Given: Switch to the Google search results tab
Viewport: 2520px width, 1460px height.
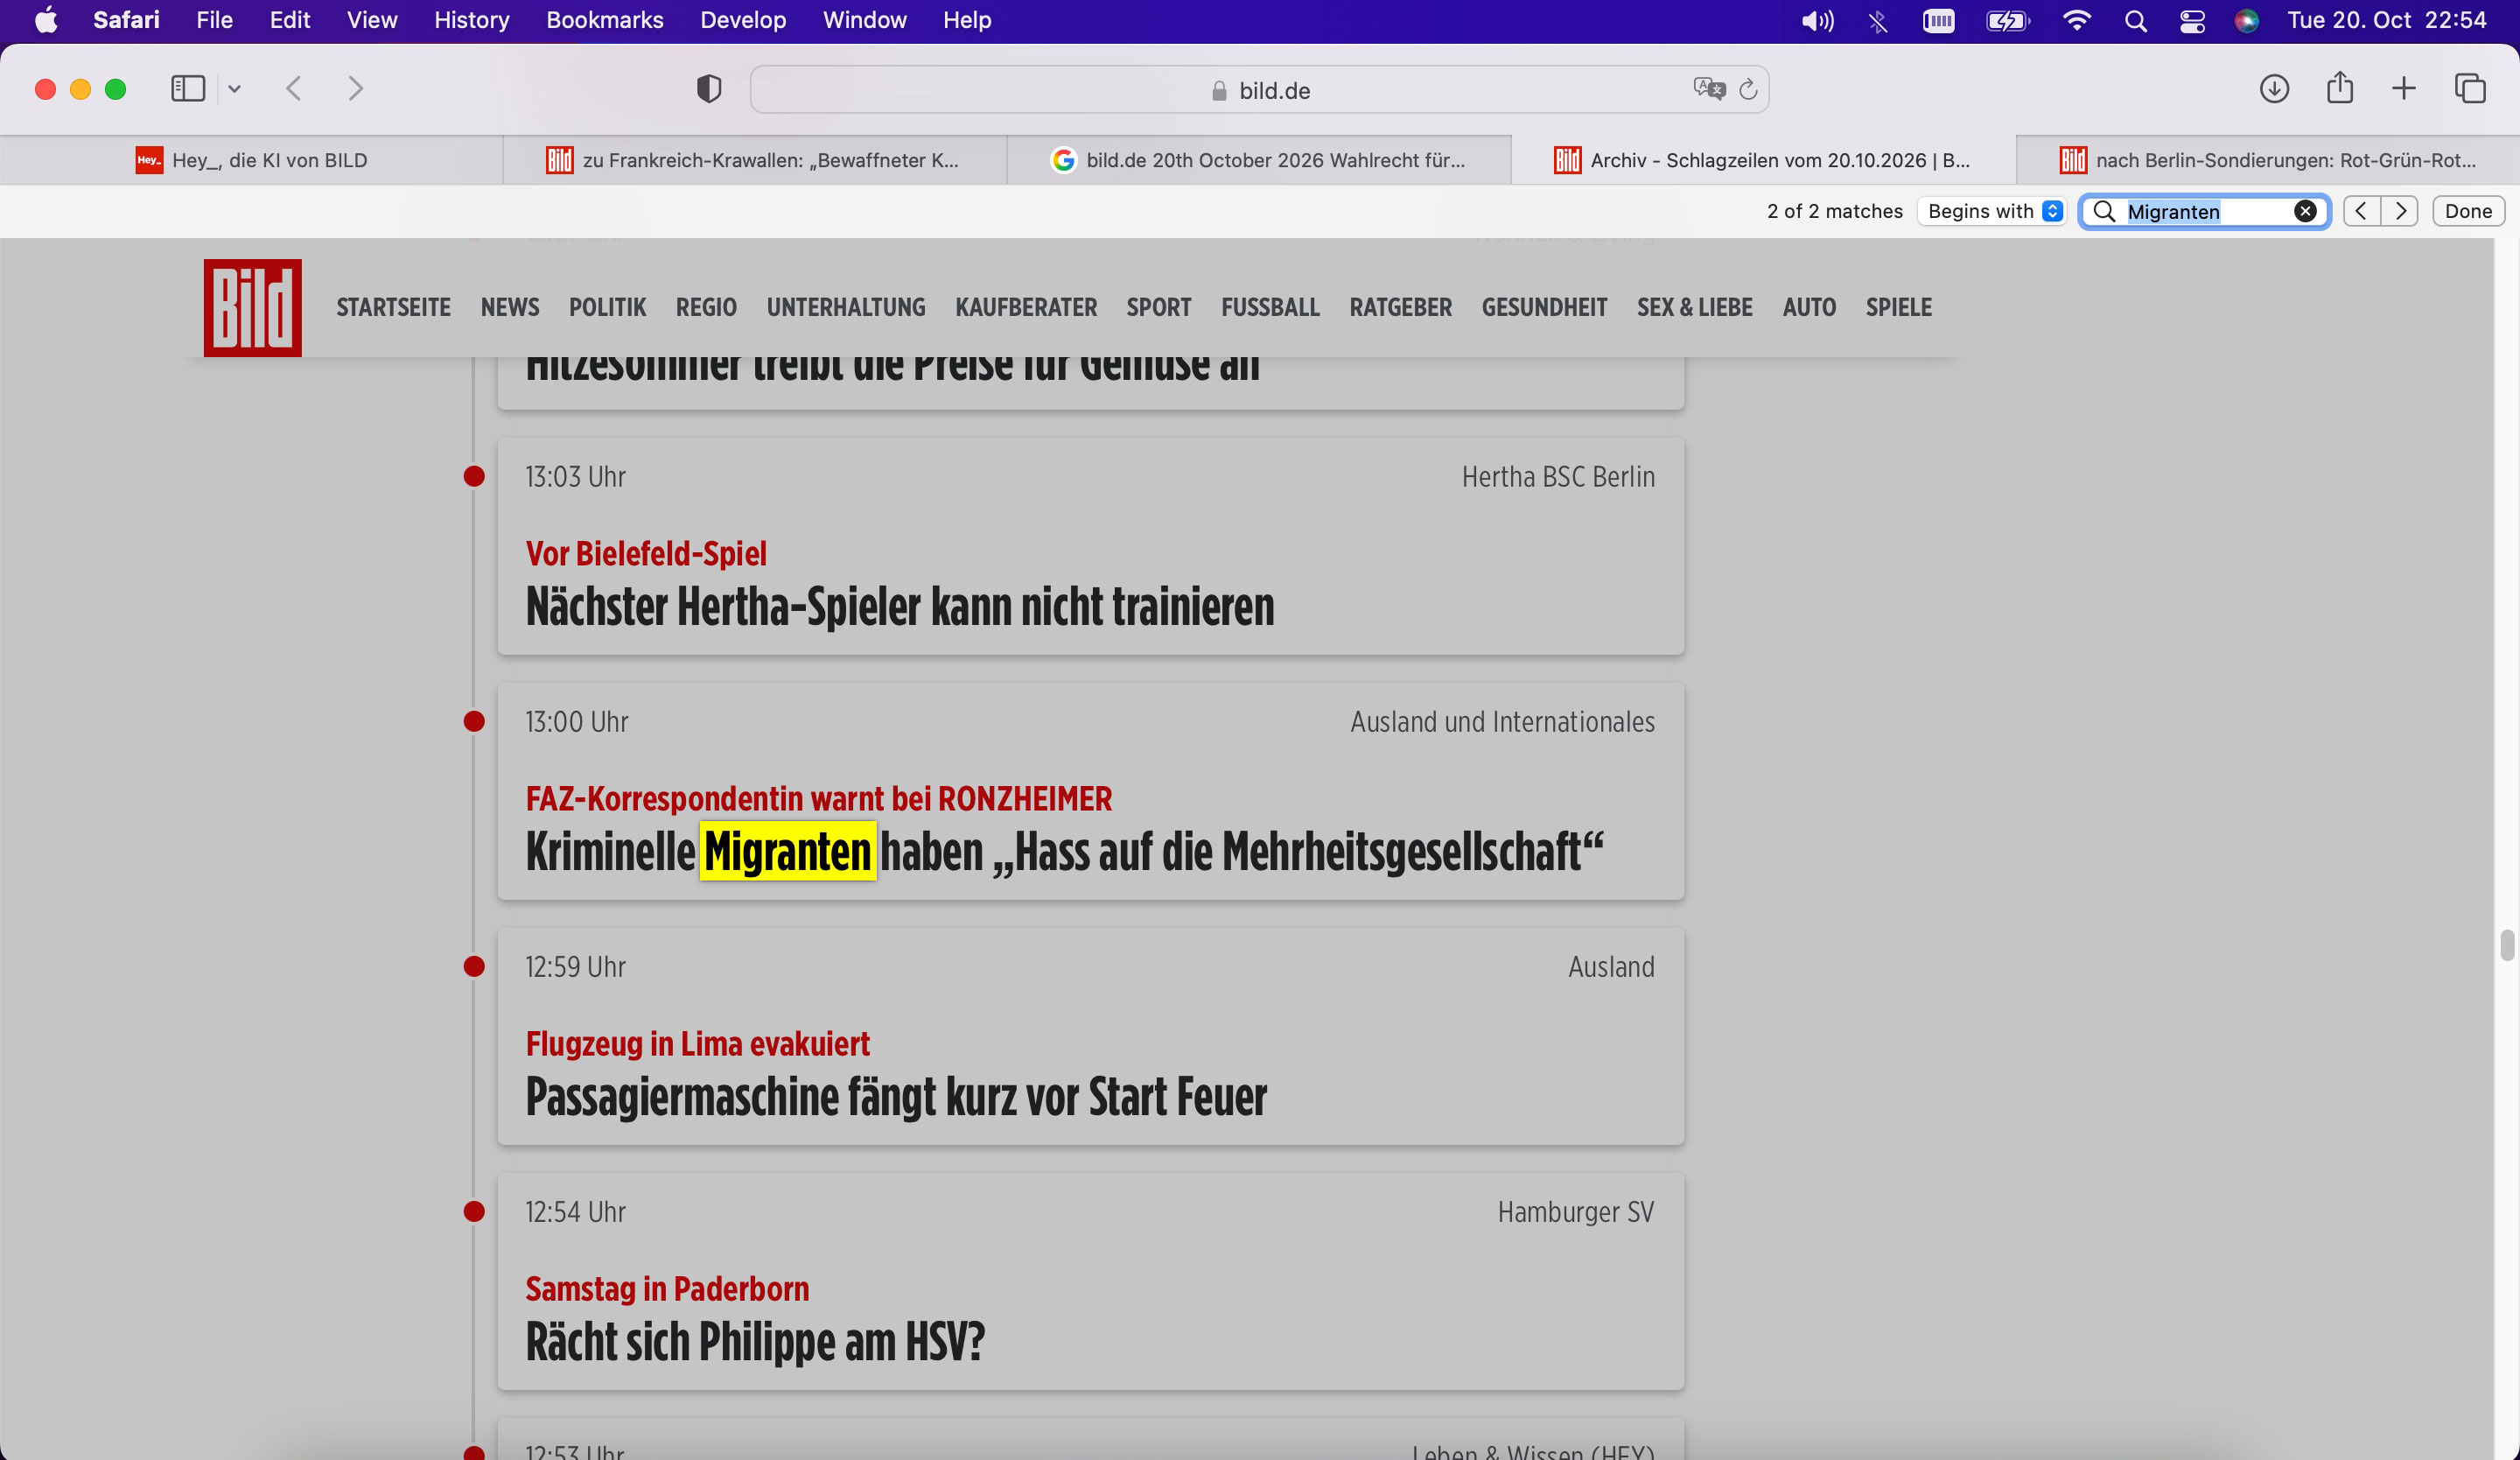Looking at the screenshot, I should pos(1259,160).
